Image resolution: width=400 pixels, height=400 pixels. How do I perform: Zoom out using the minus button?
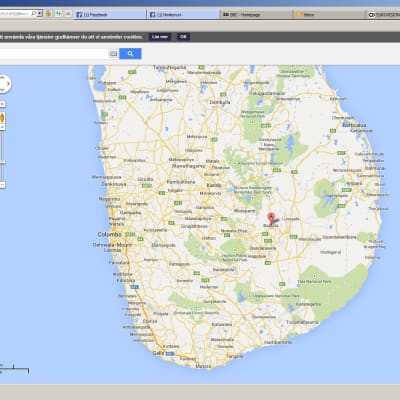(2, 185)
